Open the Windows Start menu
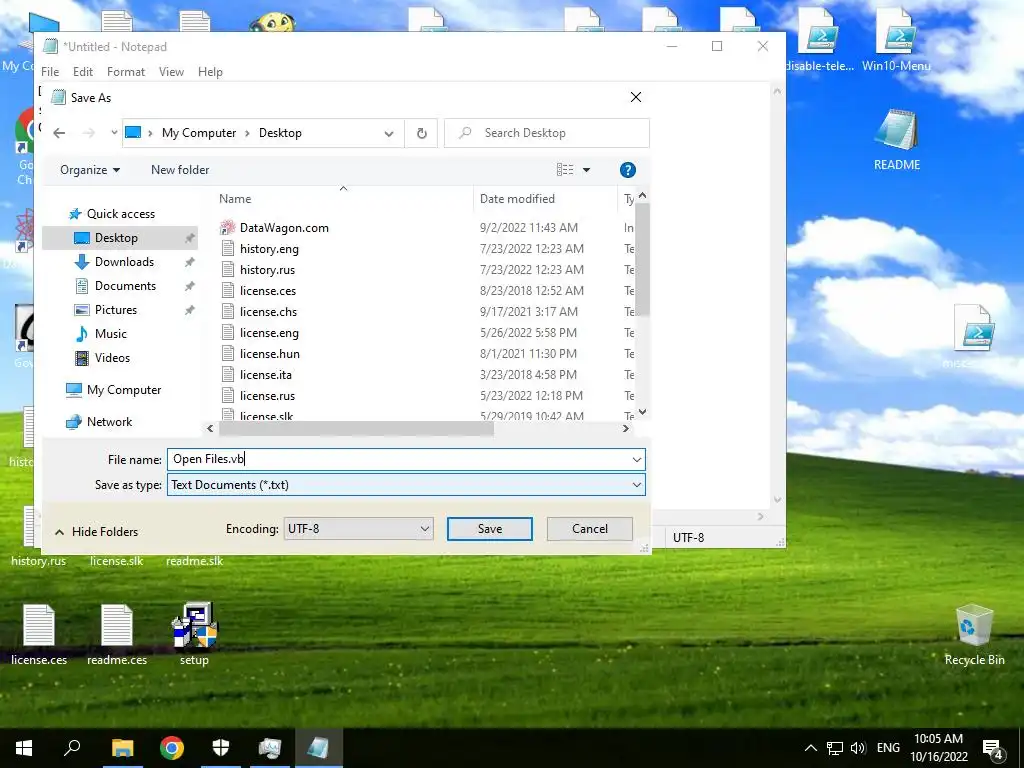Screen dimensions: 1024x768 [x=24, y=748]
